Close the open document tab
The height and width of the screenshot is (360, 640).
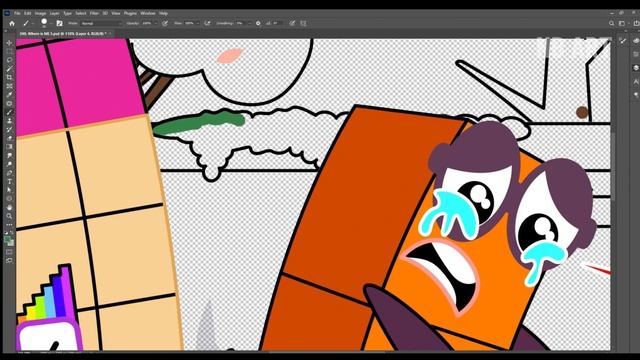pyautogui.click(x=111, y=33)
